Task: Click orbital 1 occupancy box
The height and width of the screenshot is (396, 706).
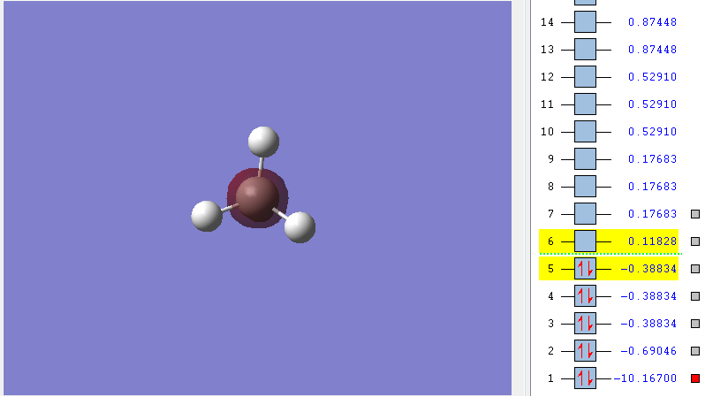Action: tap(585, 378)
